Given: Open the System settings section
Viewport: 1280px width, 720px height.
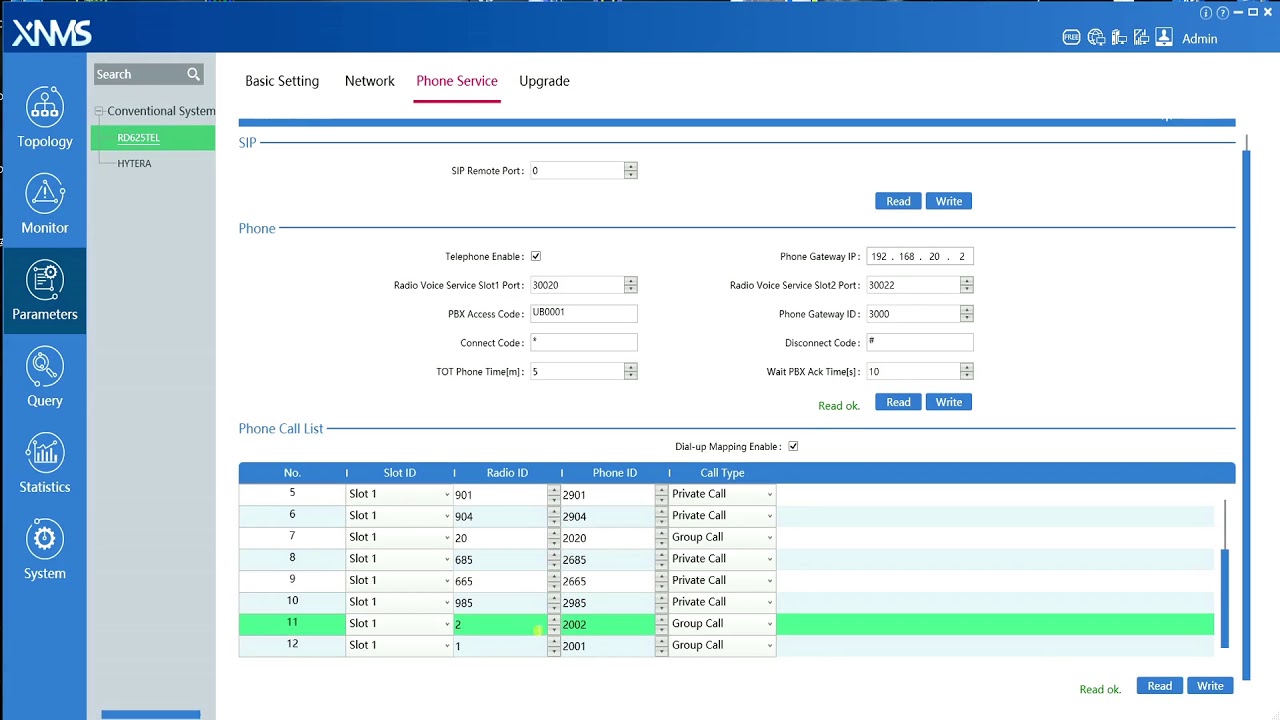Looking at the screenshot, I should click(44, 550).
